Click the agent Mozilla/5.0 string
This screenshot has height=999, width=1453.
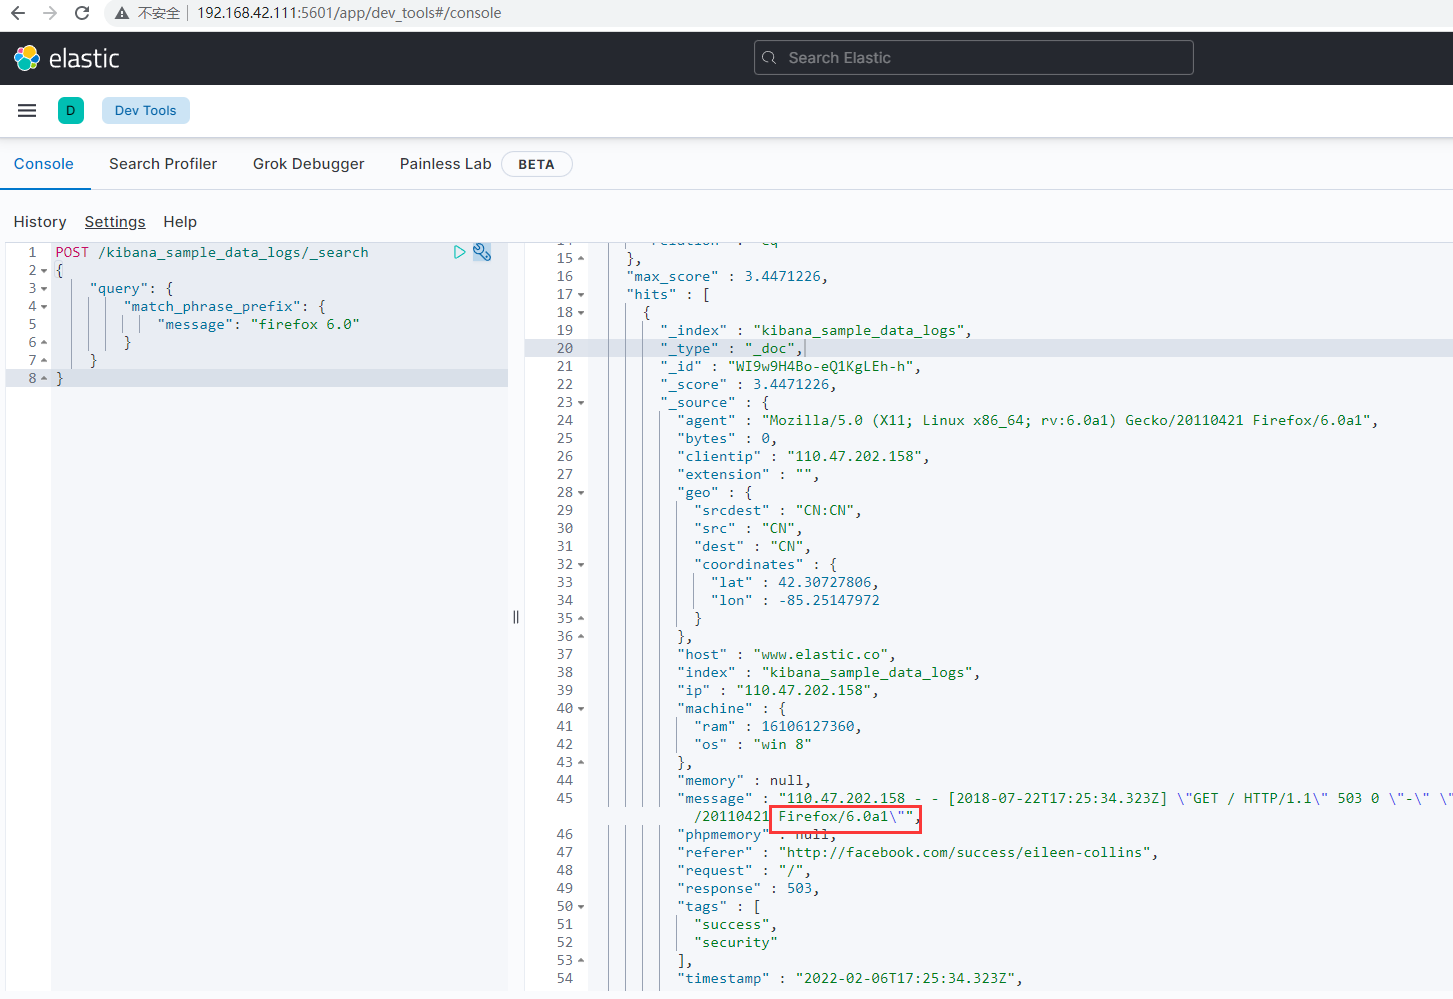point(1066,421)
